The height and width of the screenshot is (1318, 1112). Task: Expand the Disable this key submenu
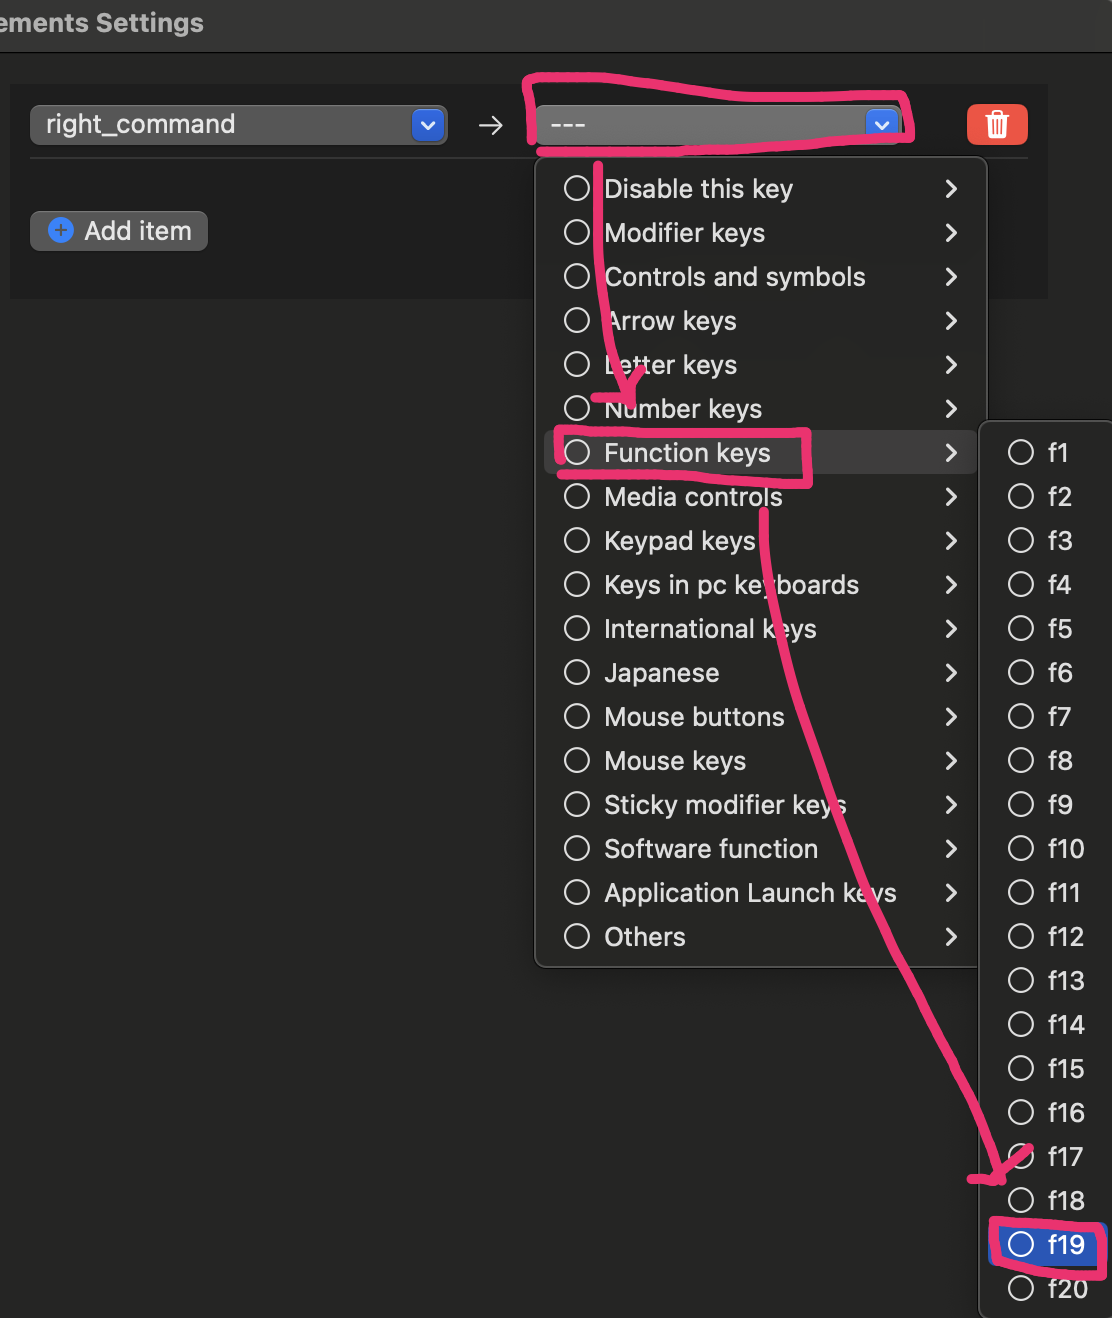click(761, 189)
